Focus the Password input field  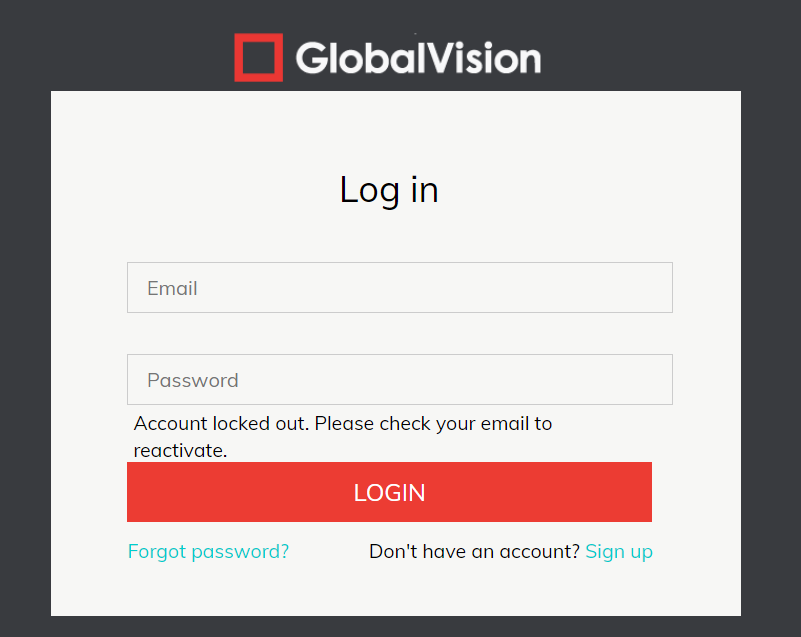point(400,380)
